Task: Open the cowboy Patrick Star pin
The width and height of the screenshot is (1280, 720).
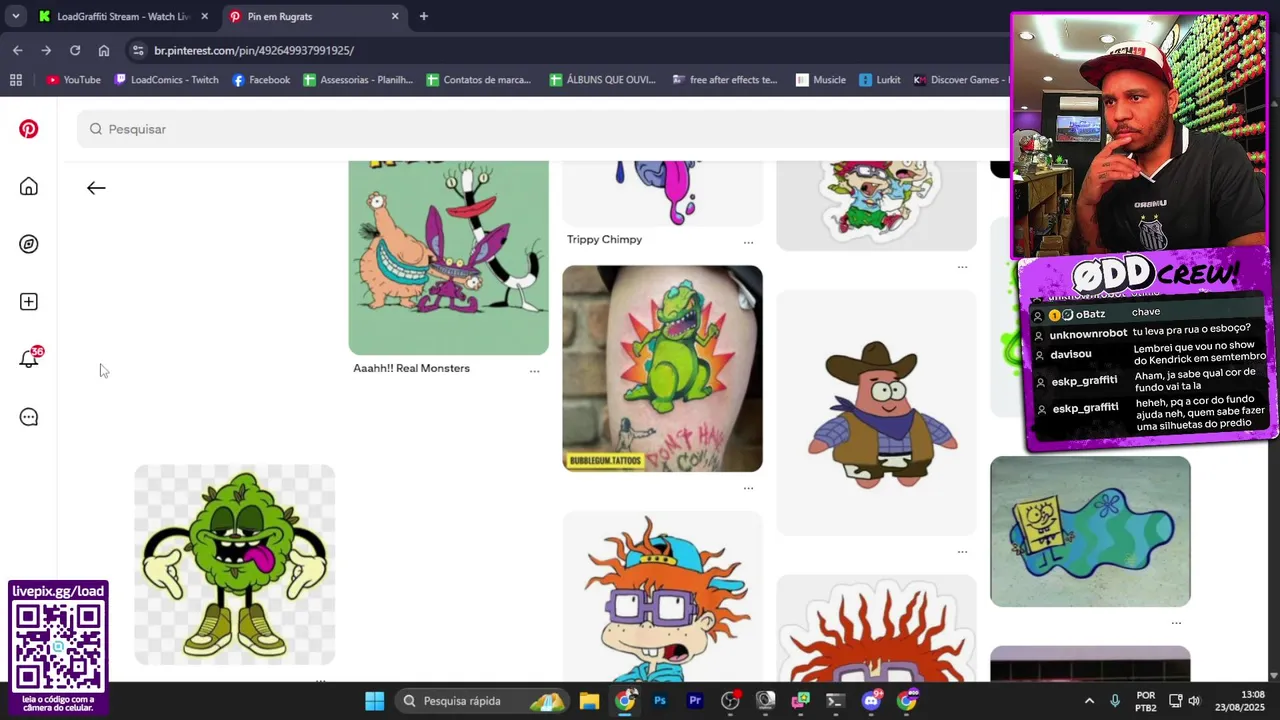Action: (876, 413)
